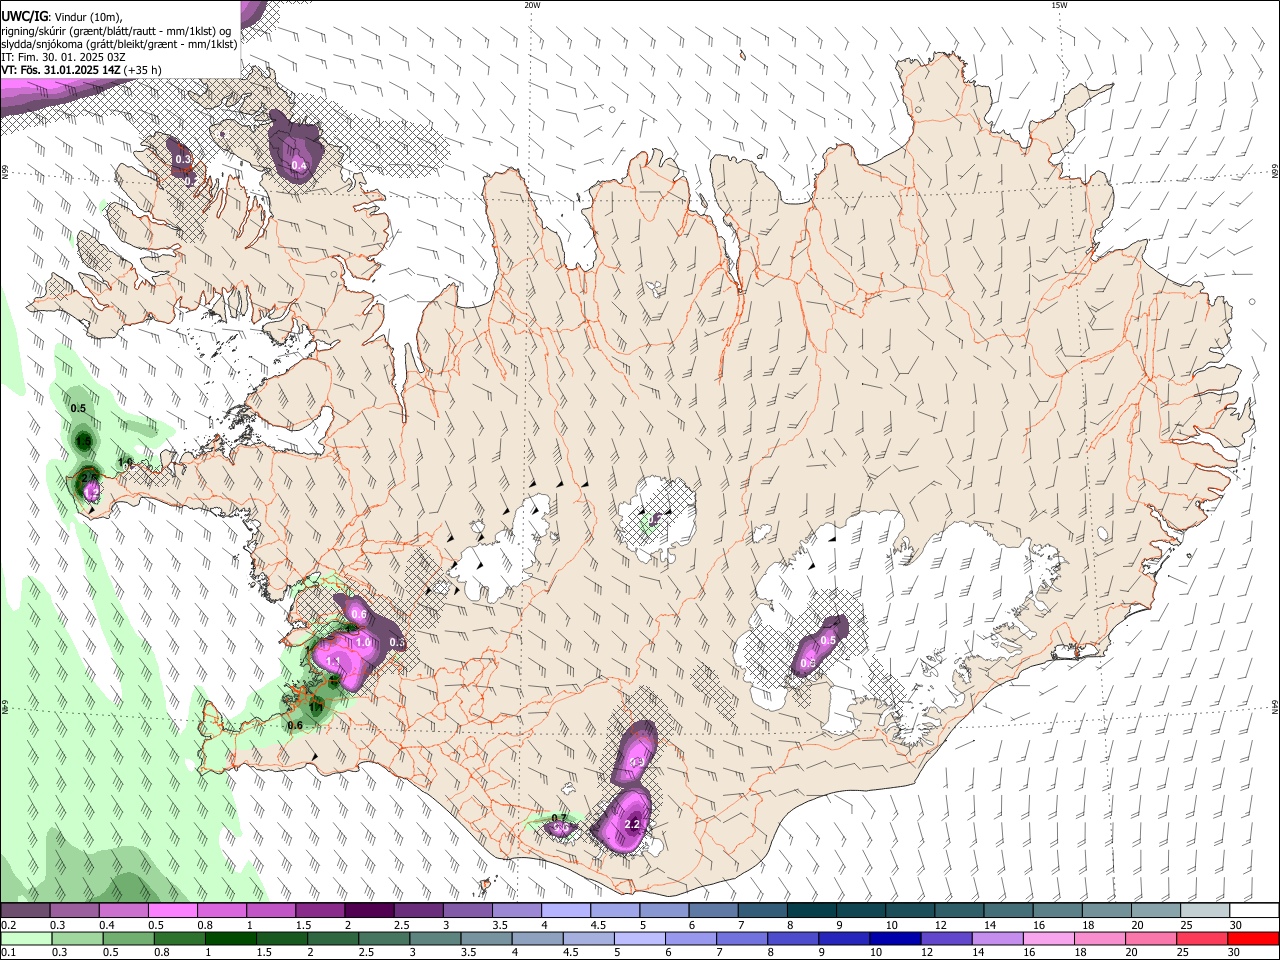Click the UWC/IG title text
This screenshot has width=1280, height=960.
pos(24,17)
